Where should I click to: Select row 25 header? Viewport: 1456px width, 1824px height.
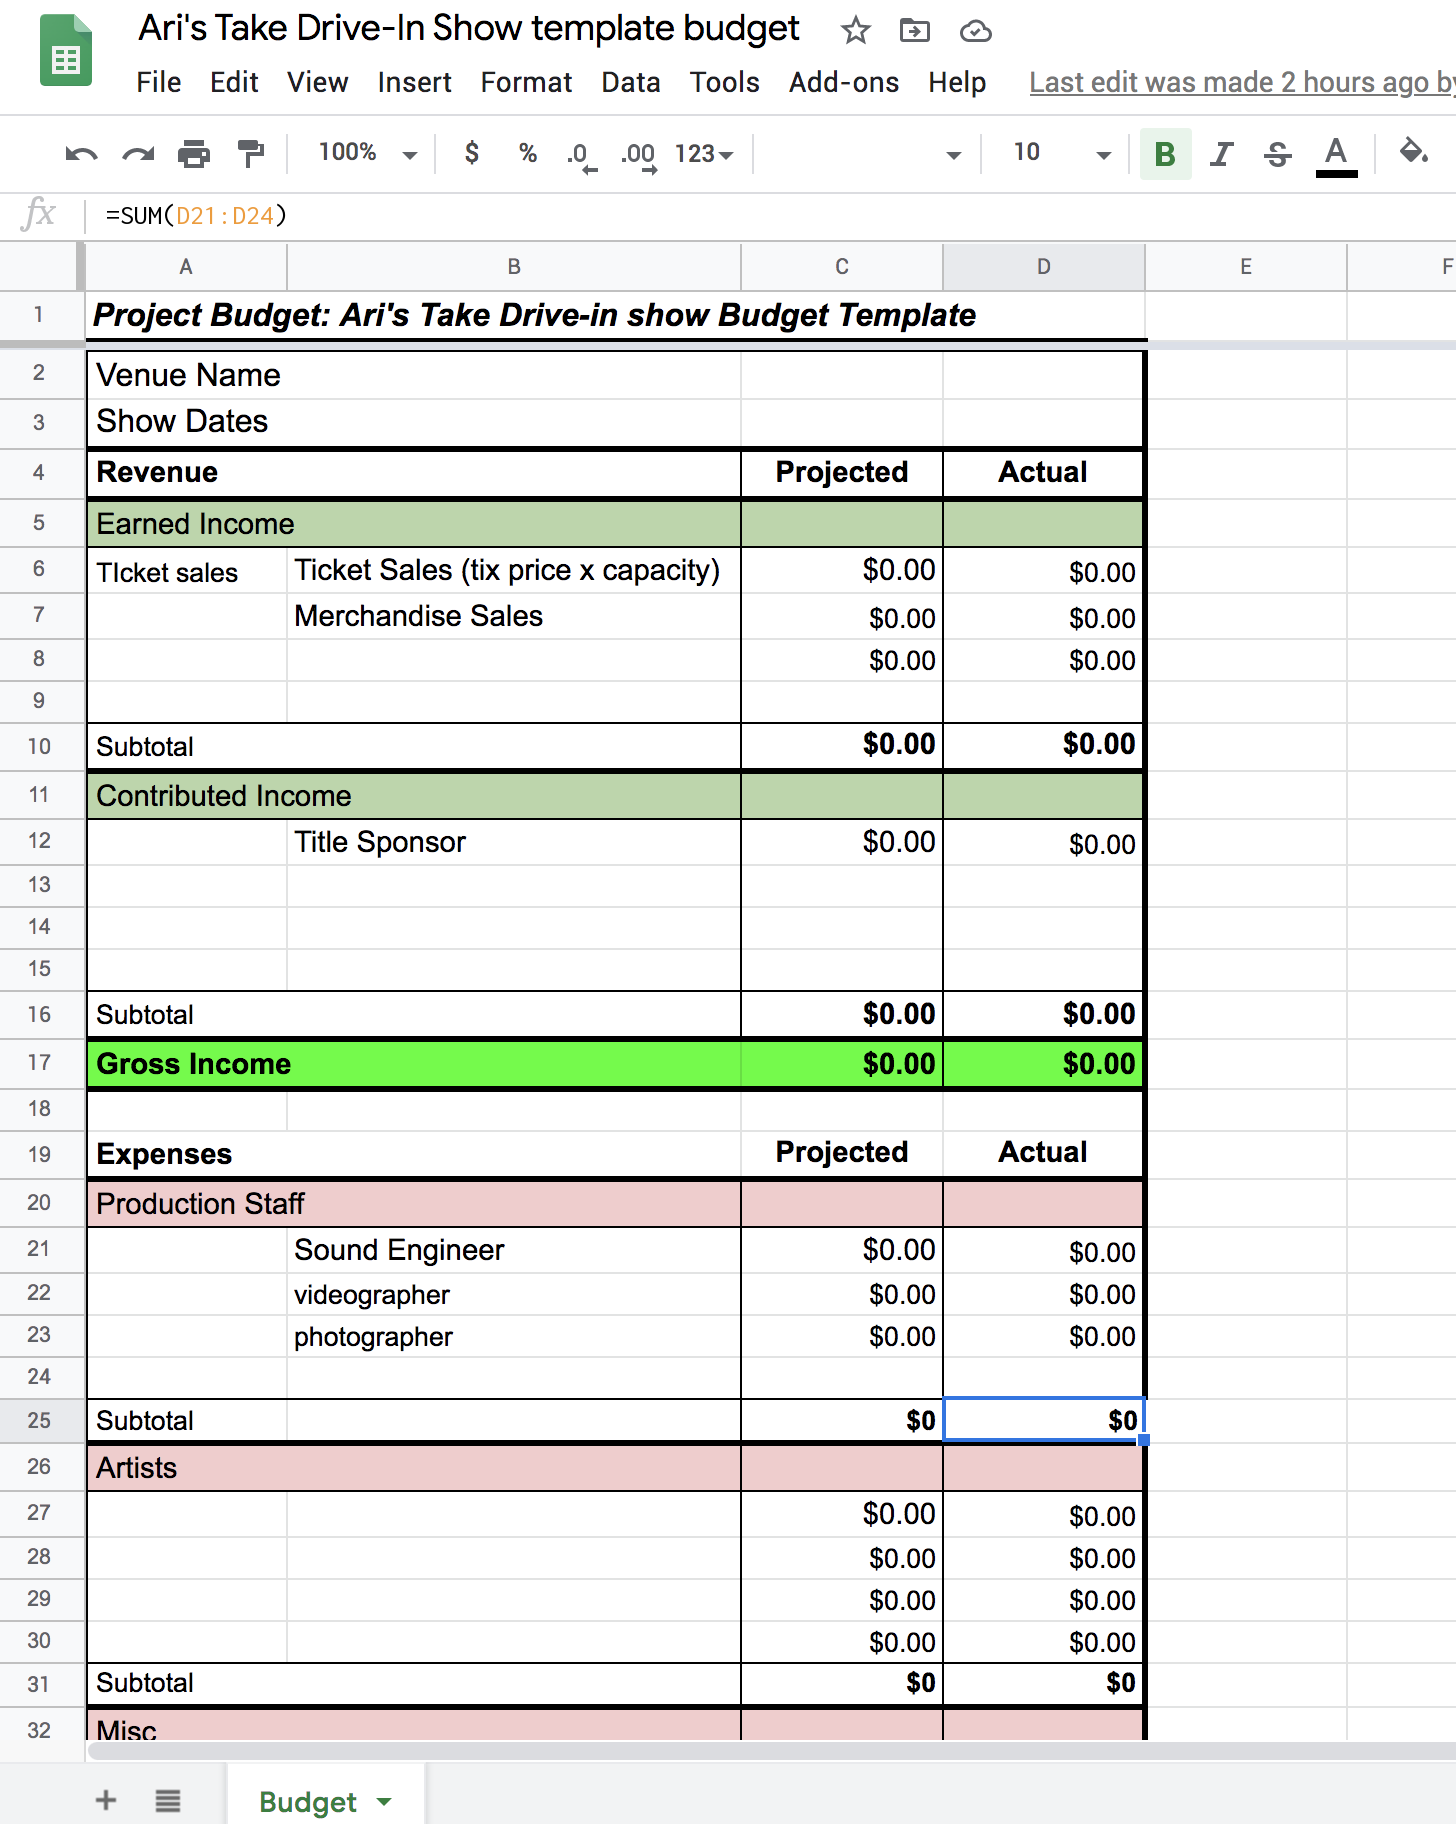[40, 1421]
